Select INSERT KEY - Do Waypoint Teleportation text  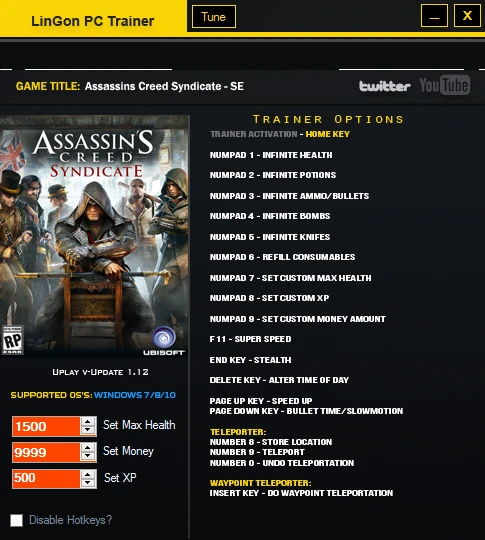pyautogui.click(x=301, y=493)
